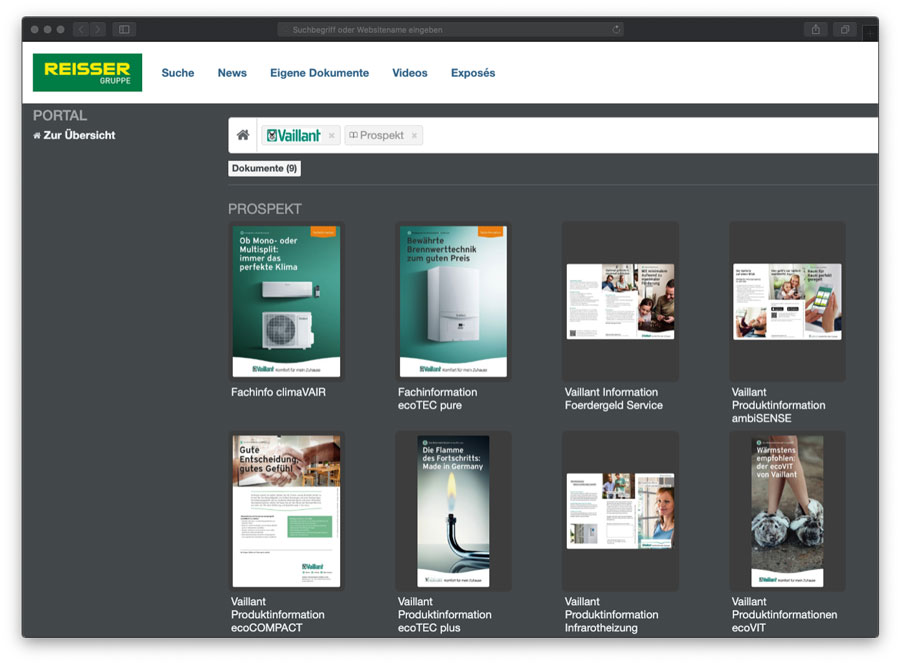Click the browser address search field

(451, 29)
